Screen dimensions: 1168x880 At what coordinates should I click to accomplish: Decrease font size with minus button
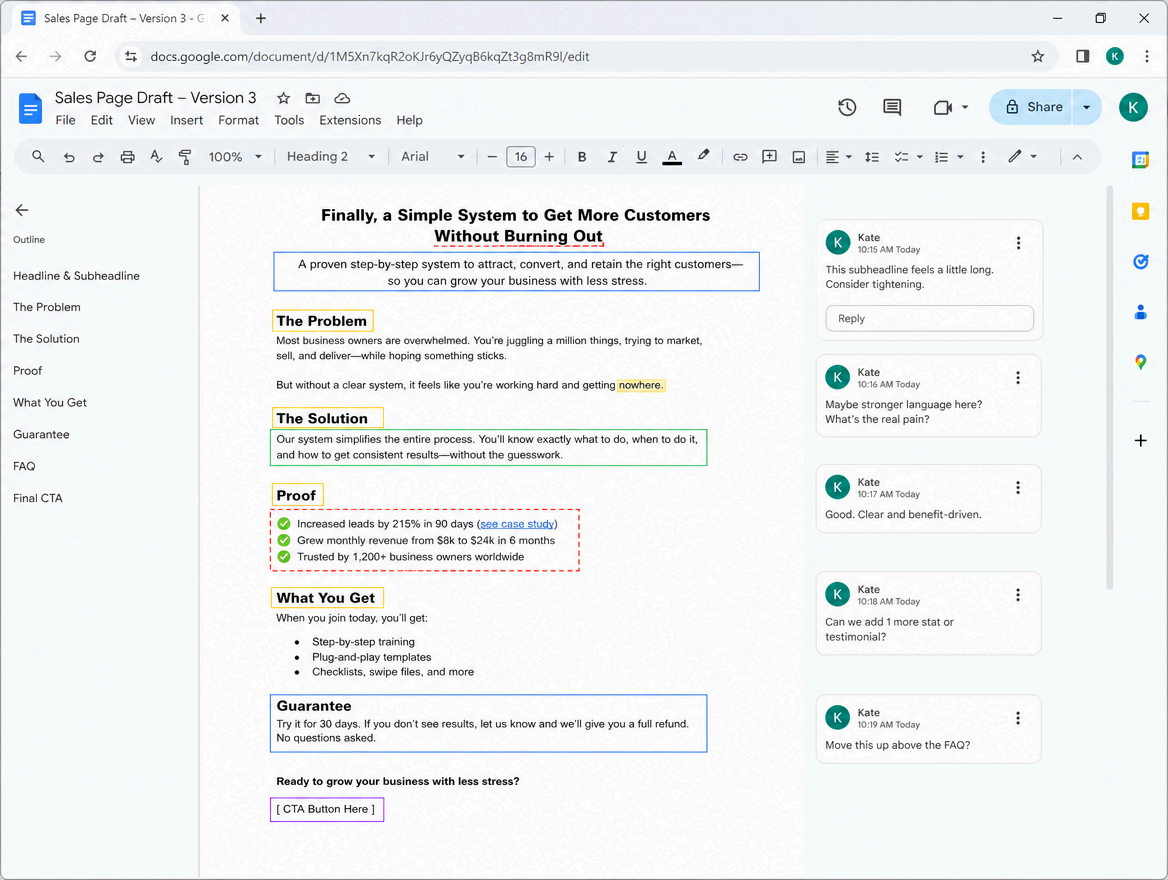[492, 156]
